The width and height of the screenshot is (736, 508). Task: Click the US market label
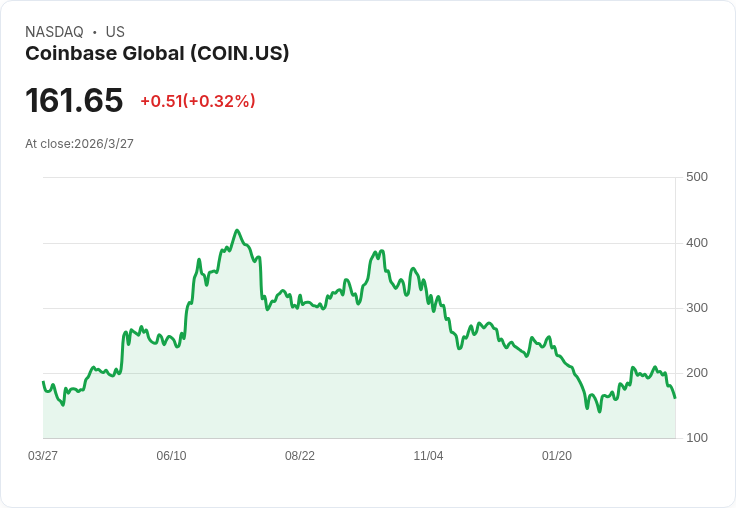point(115,32)
